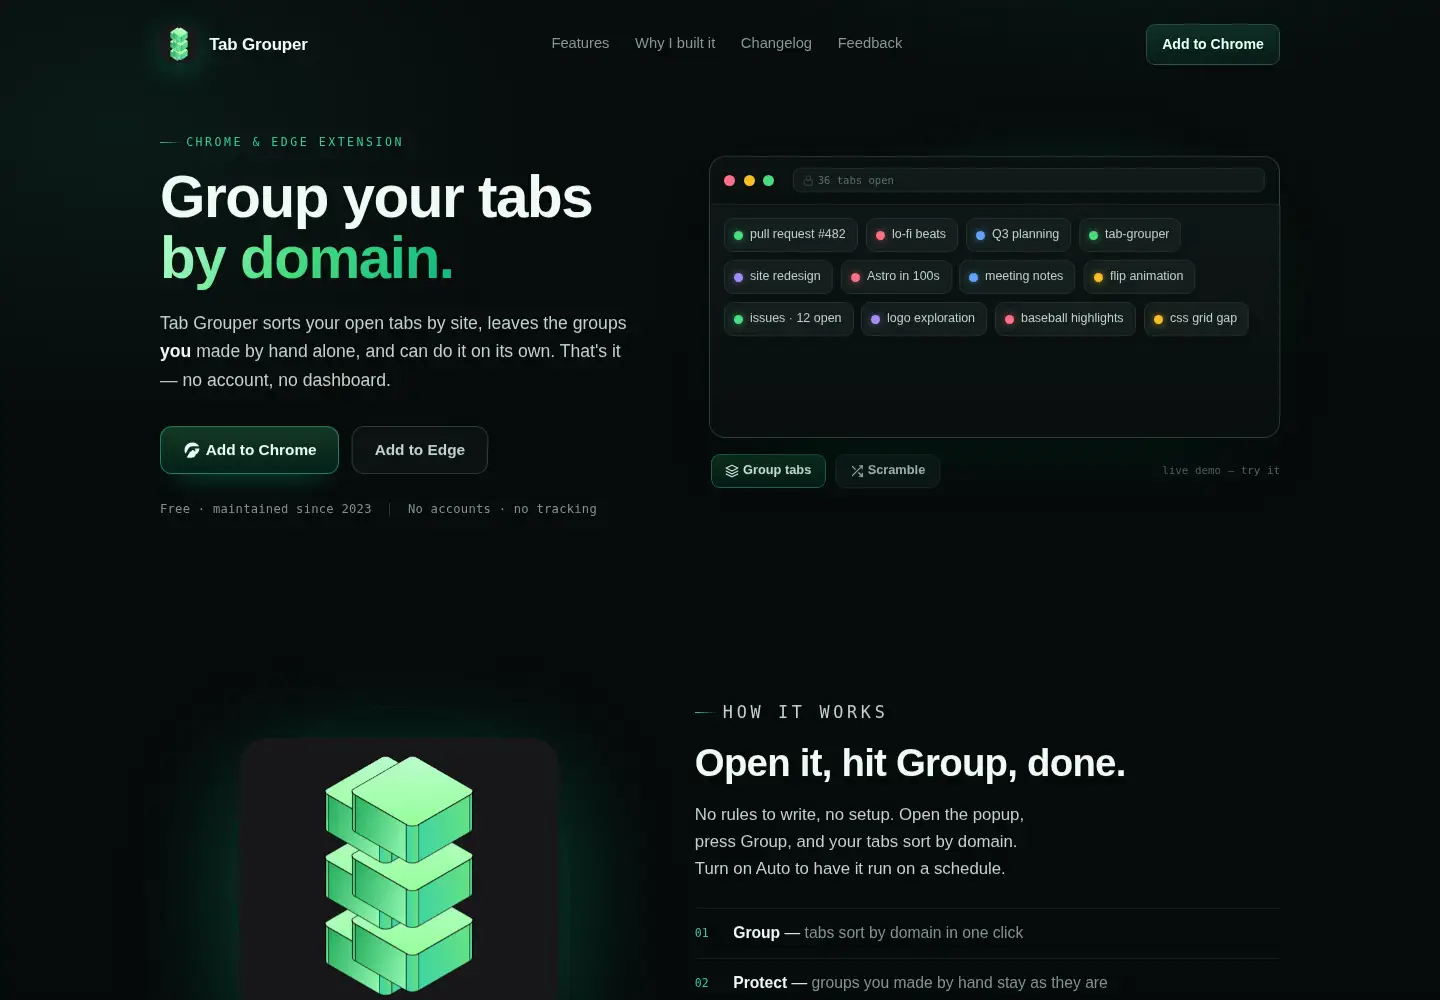
Task: Select the 'baseball highlights' tab chip
Action: click(1065, 319)
